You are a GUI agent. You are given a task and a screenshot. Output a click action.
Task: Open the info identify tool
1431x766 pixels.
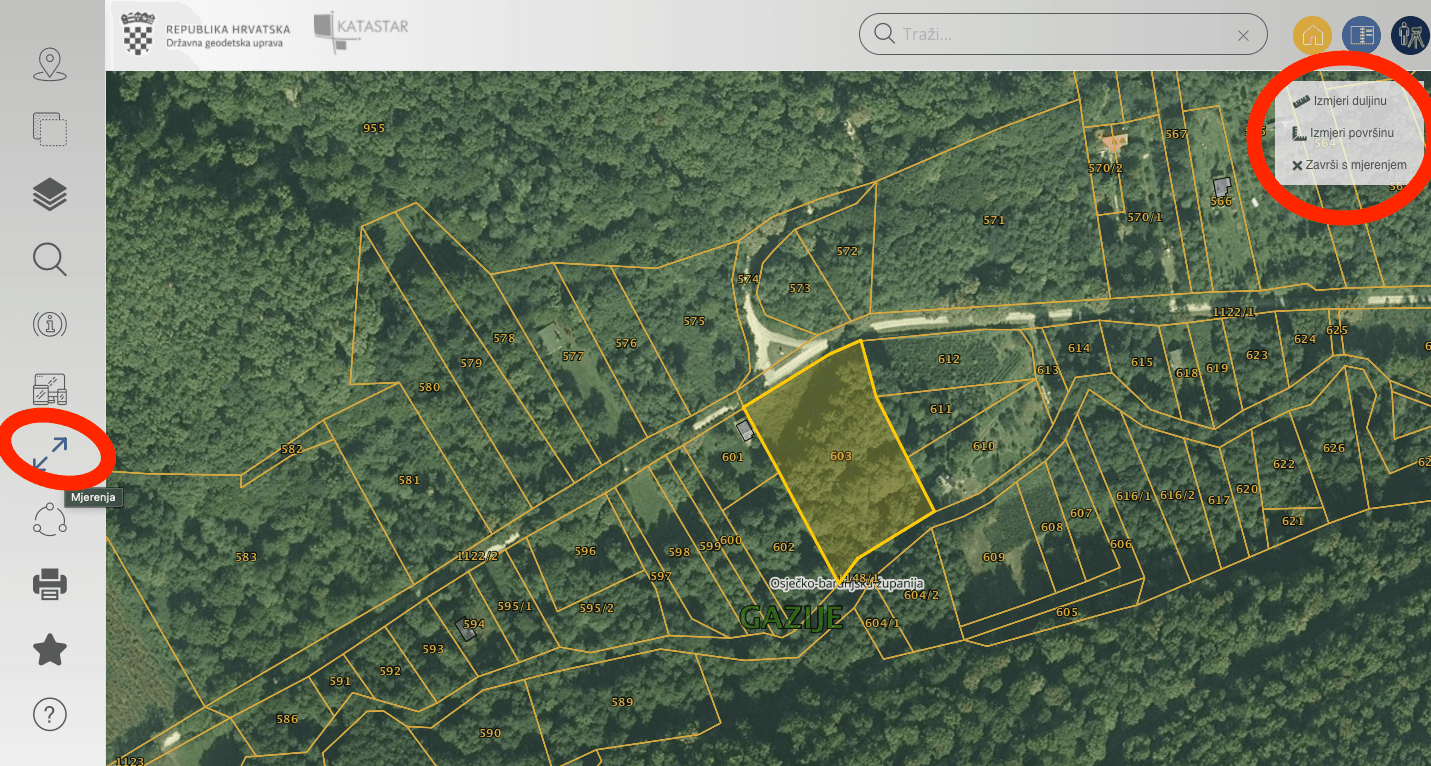(50, 324)
